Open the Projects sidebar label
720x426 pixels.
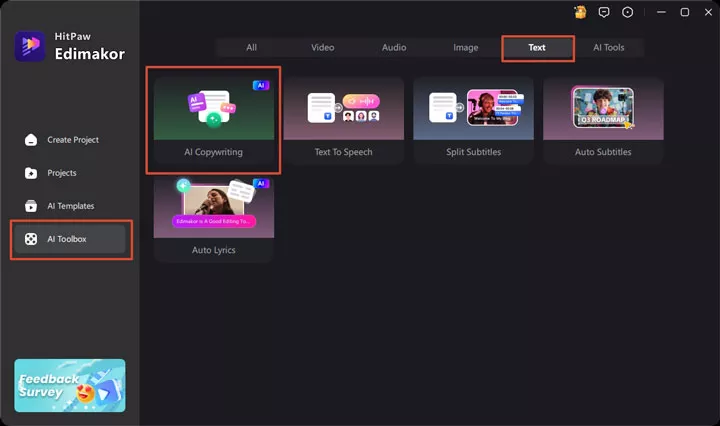click(62, 173)
